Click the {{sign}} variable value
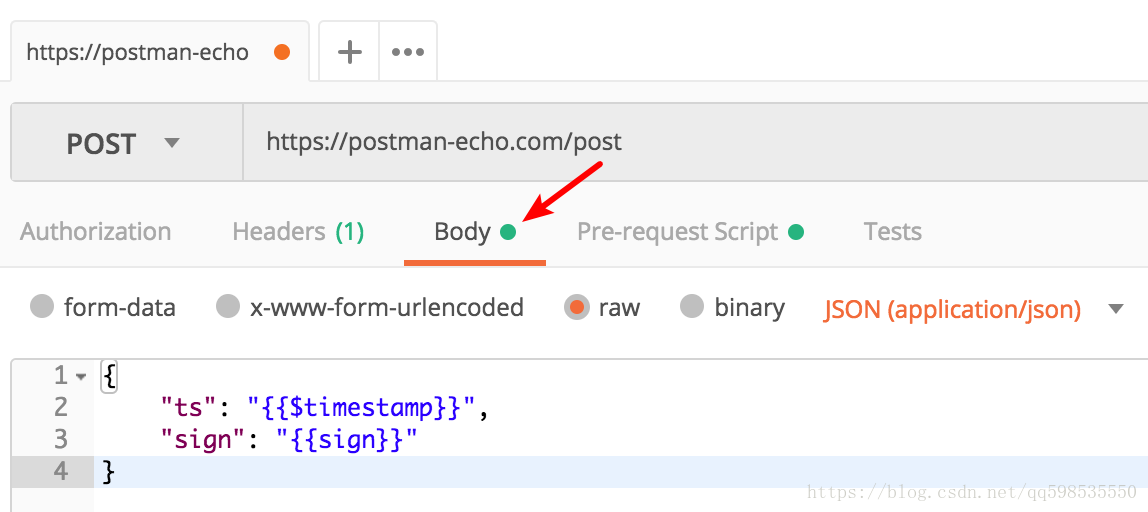 tap(347, 439)
